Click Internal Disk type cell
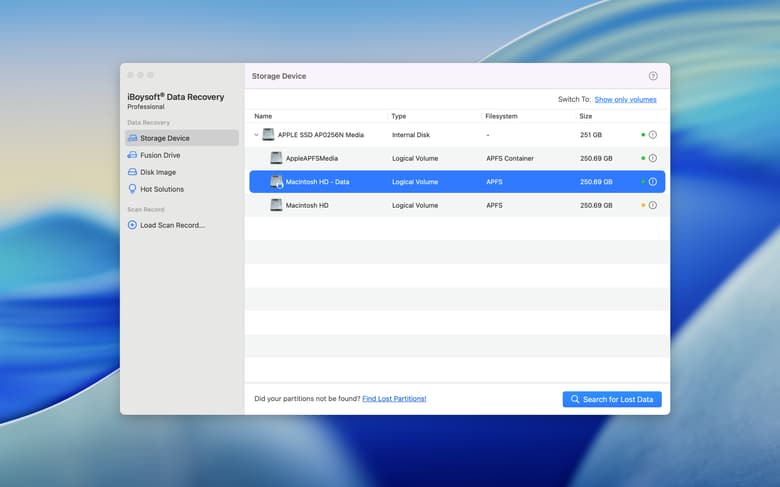Screen dimensions: 780x487 point(411,134)
